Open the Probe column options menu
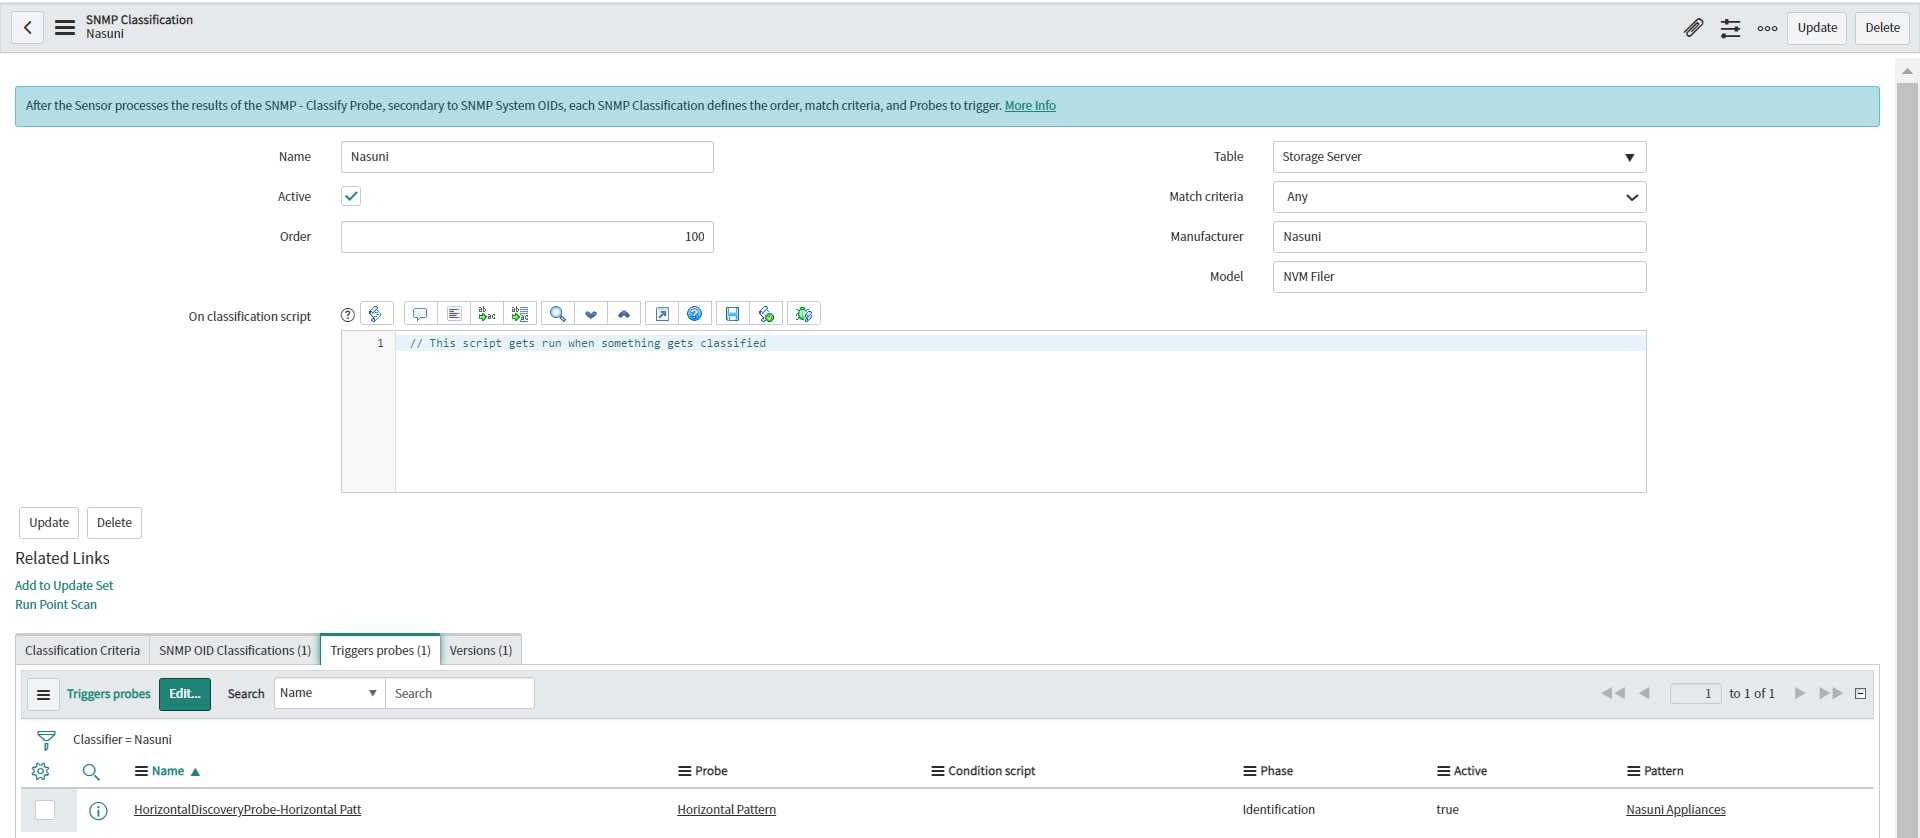The width and height of the screenshot is (1920, 838). [x=684, y=771]
